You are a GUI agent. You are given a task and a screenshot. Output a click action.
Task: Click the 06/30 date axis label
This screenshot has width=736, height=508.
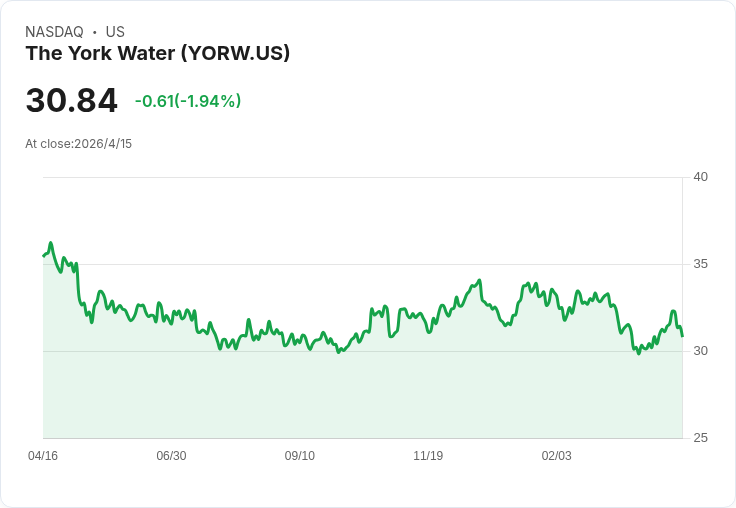coord(171,455)
